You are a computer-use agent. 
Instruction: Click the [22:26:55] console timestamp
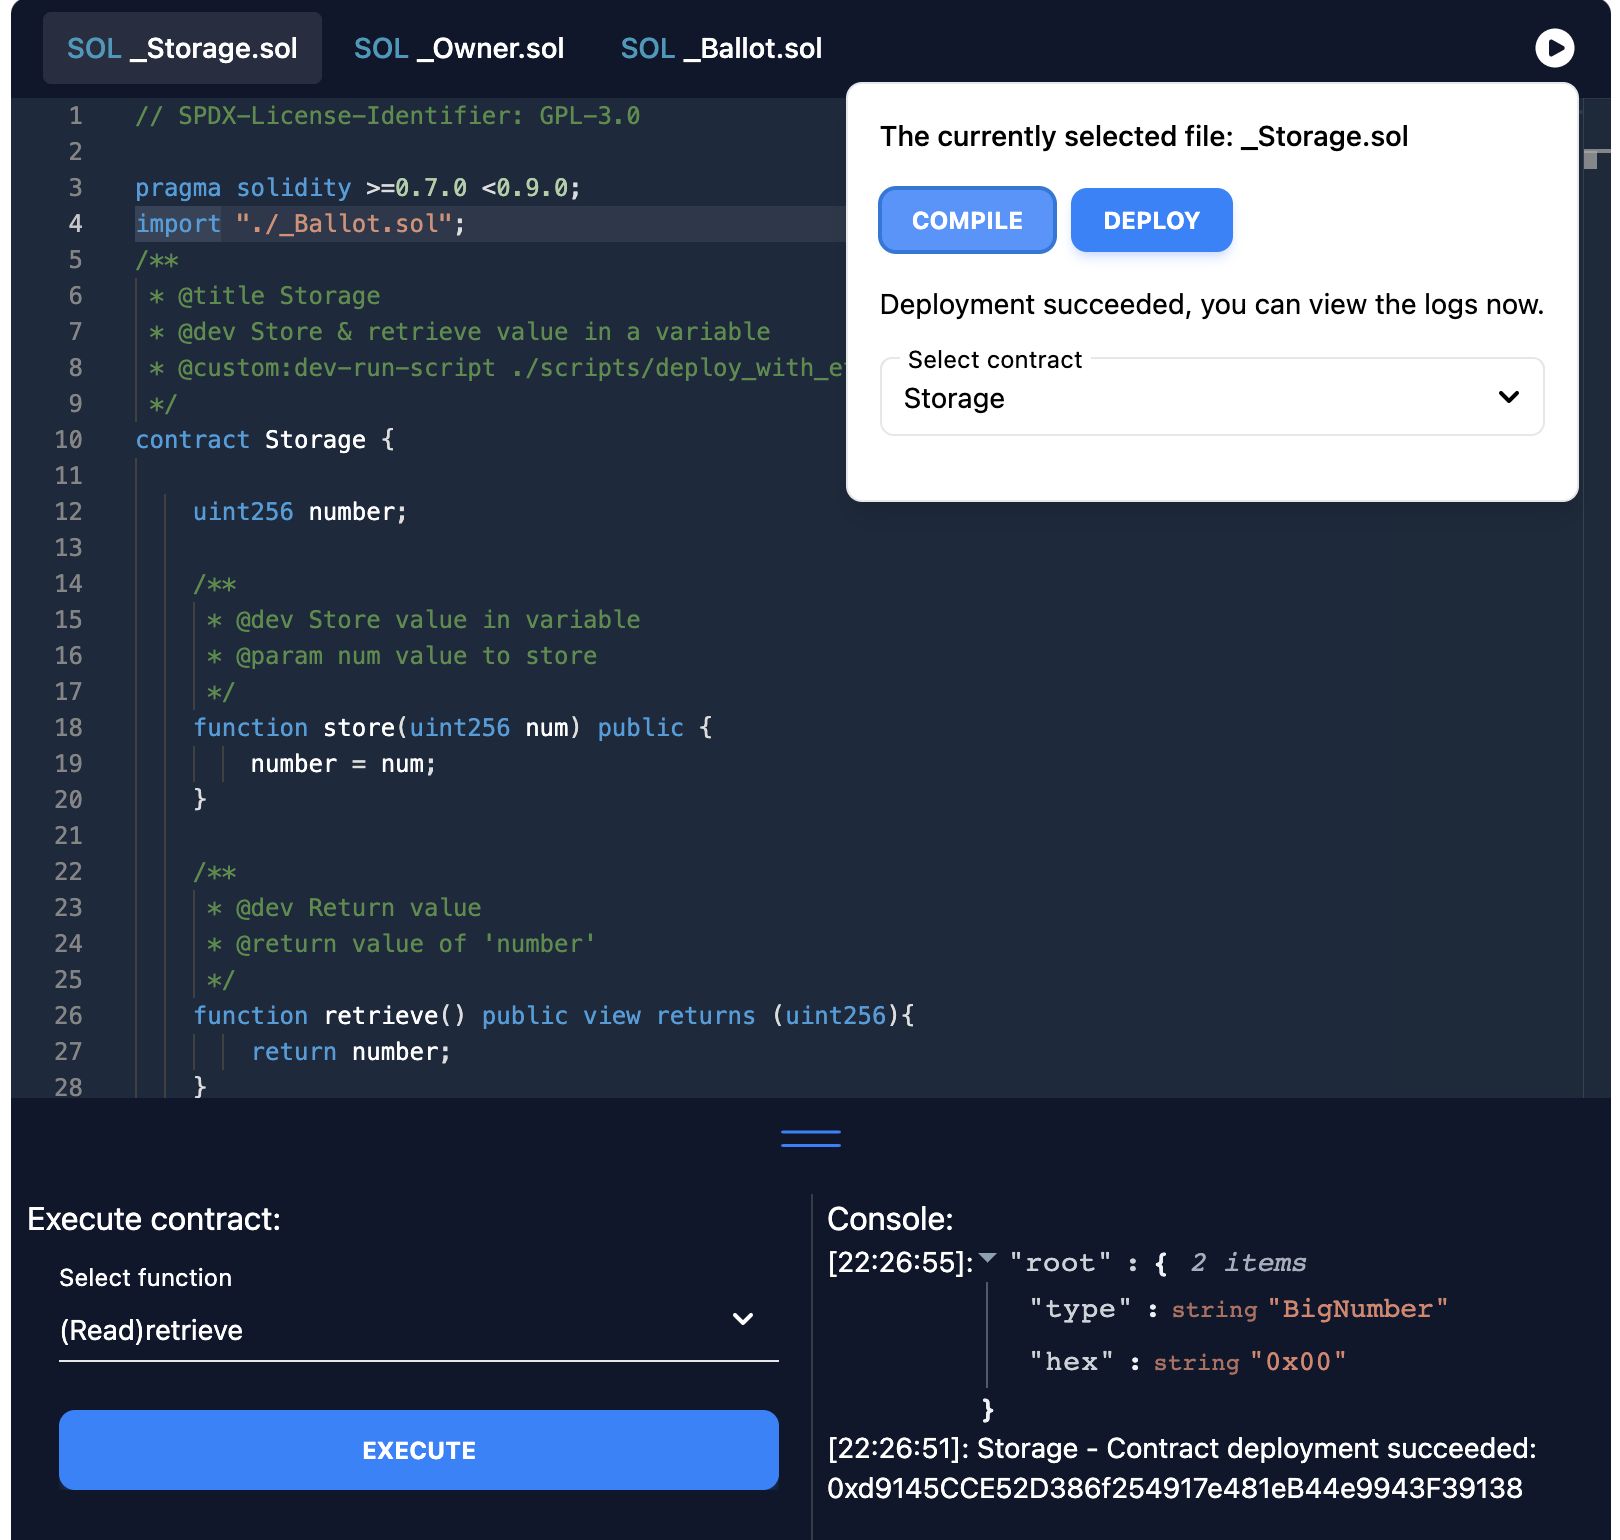[901, 1263]
